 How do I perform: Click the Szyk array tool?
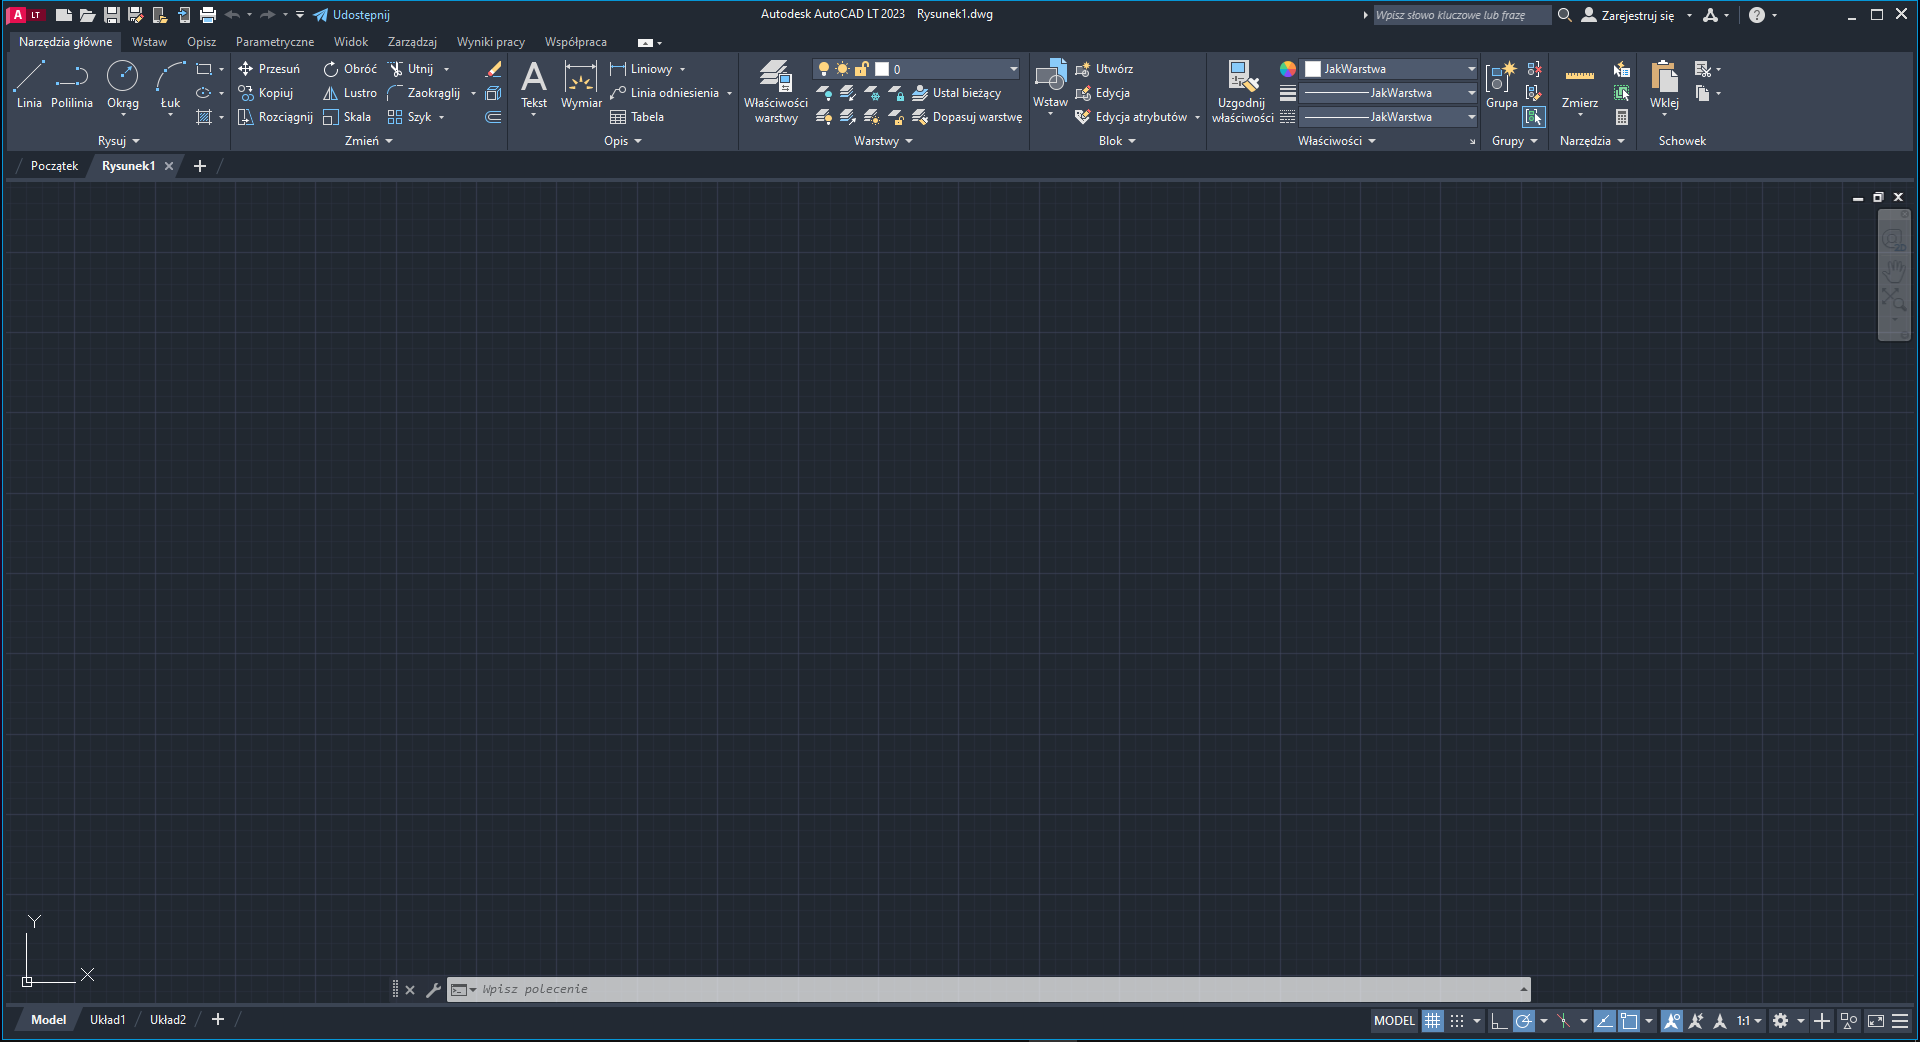coord(410,117)
